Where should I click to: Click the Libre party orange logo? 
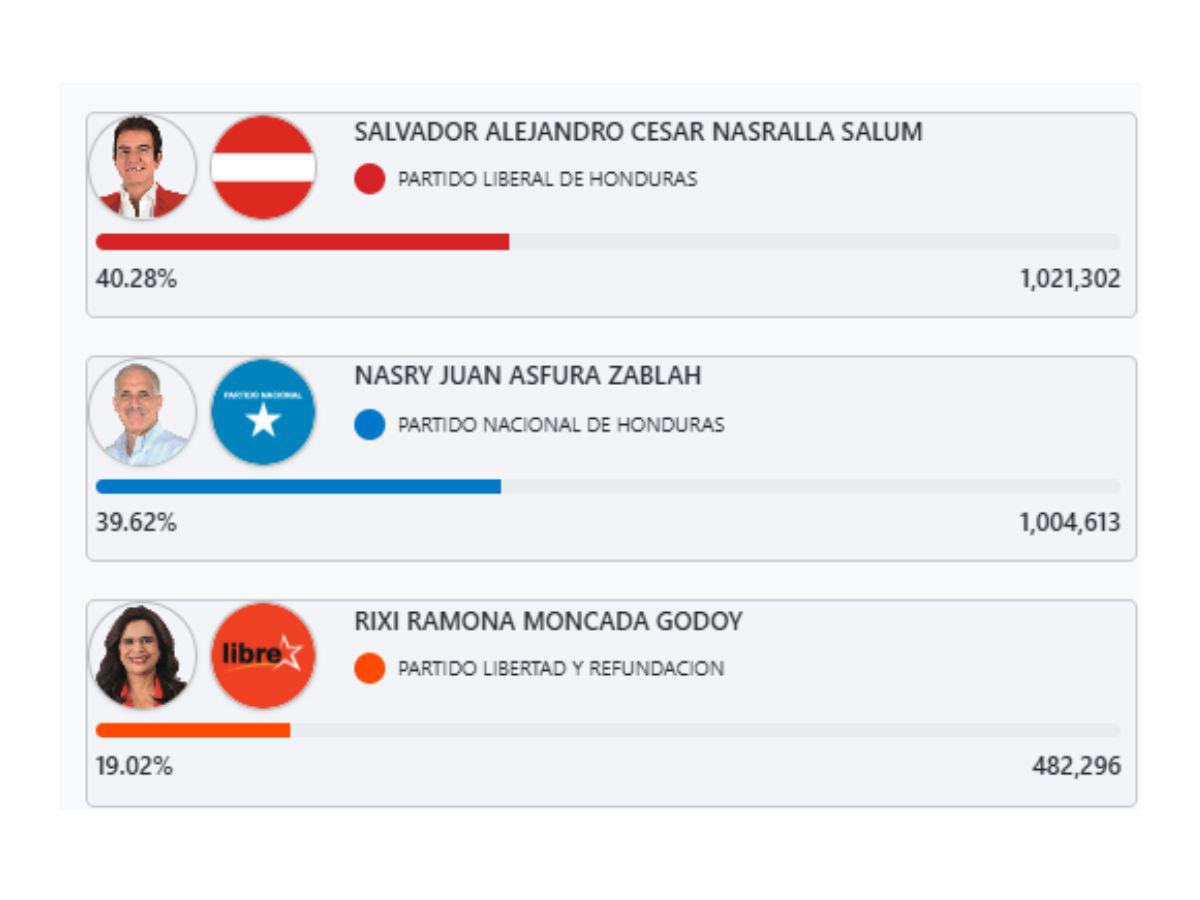pyautogui.click(x=263, y=655)
